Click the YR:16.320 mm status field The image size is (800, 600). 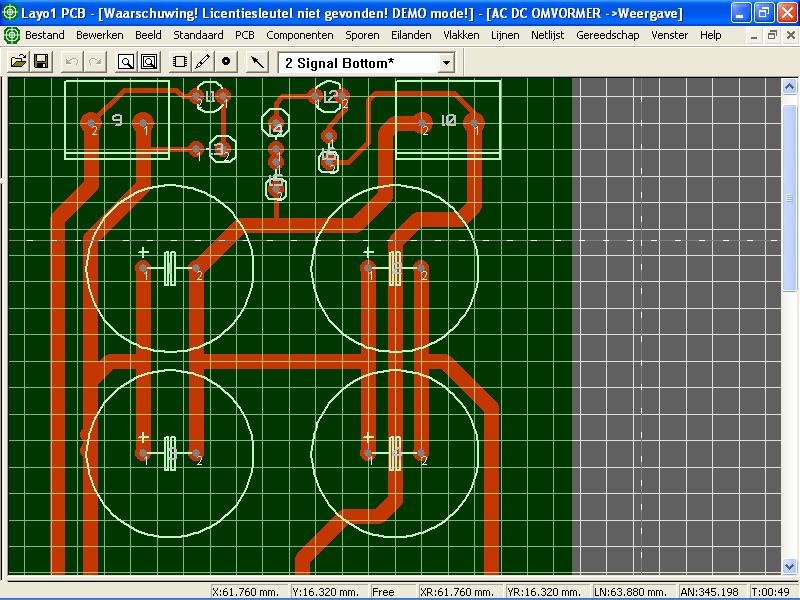tap(547, 592)
